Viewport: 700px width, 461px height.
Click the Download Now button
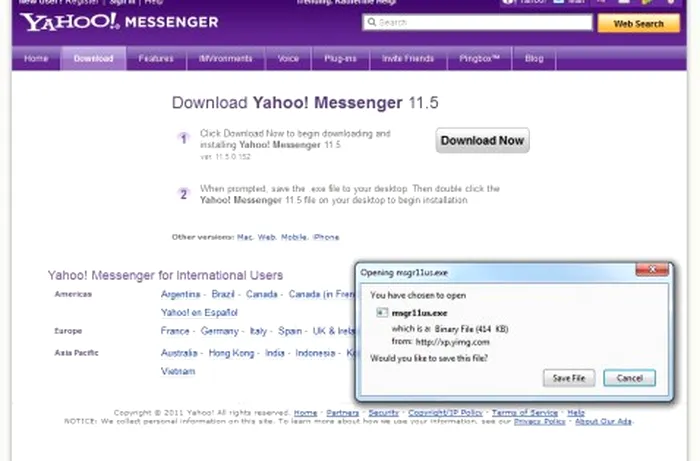click(x=482, y=141)
